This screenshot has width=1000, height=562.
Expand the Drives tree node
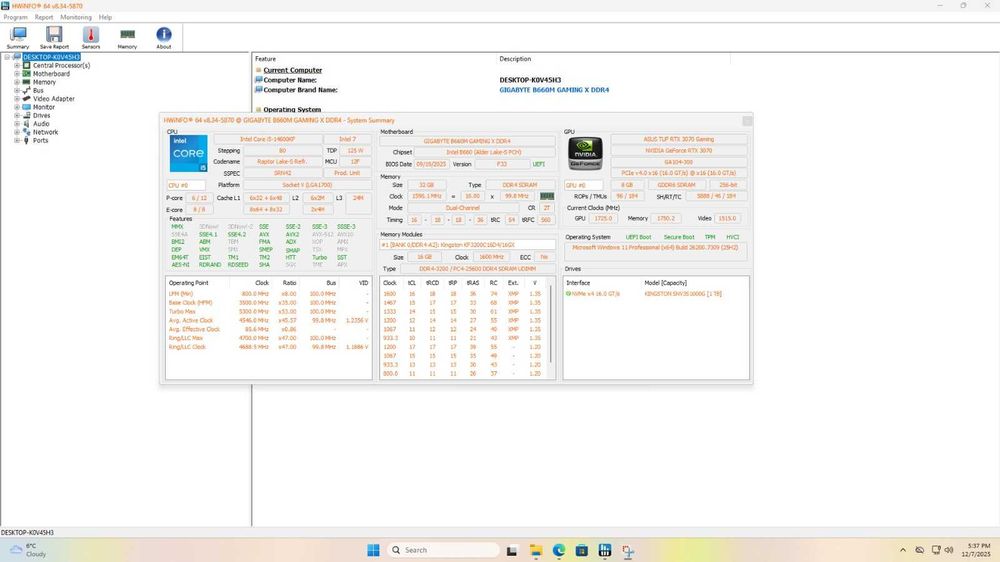click(x=17, y=115)
